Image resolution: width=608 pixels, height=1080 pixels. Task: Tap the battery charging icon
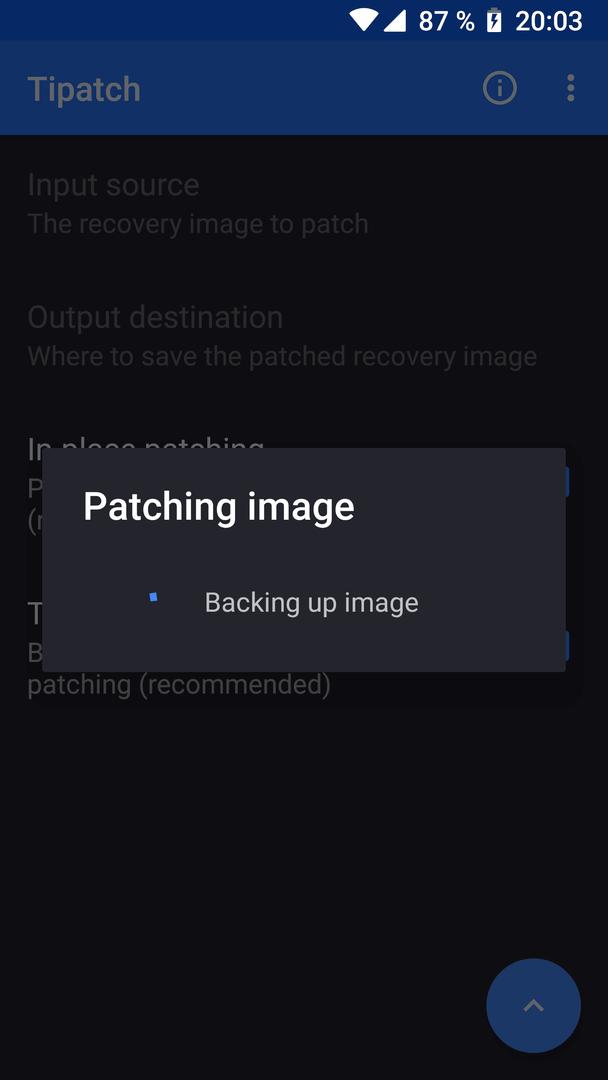tap(494, 21)
